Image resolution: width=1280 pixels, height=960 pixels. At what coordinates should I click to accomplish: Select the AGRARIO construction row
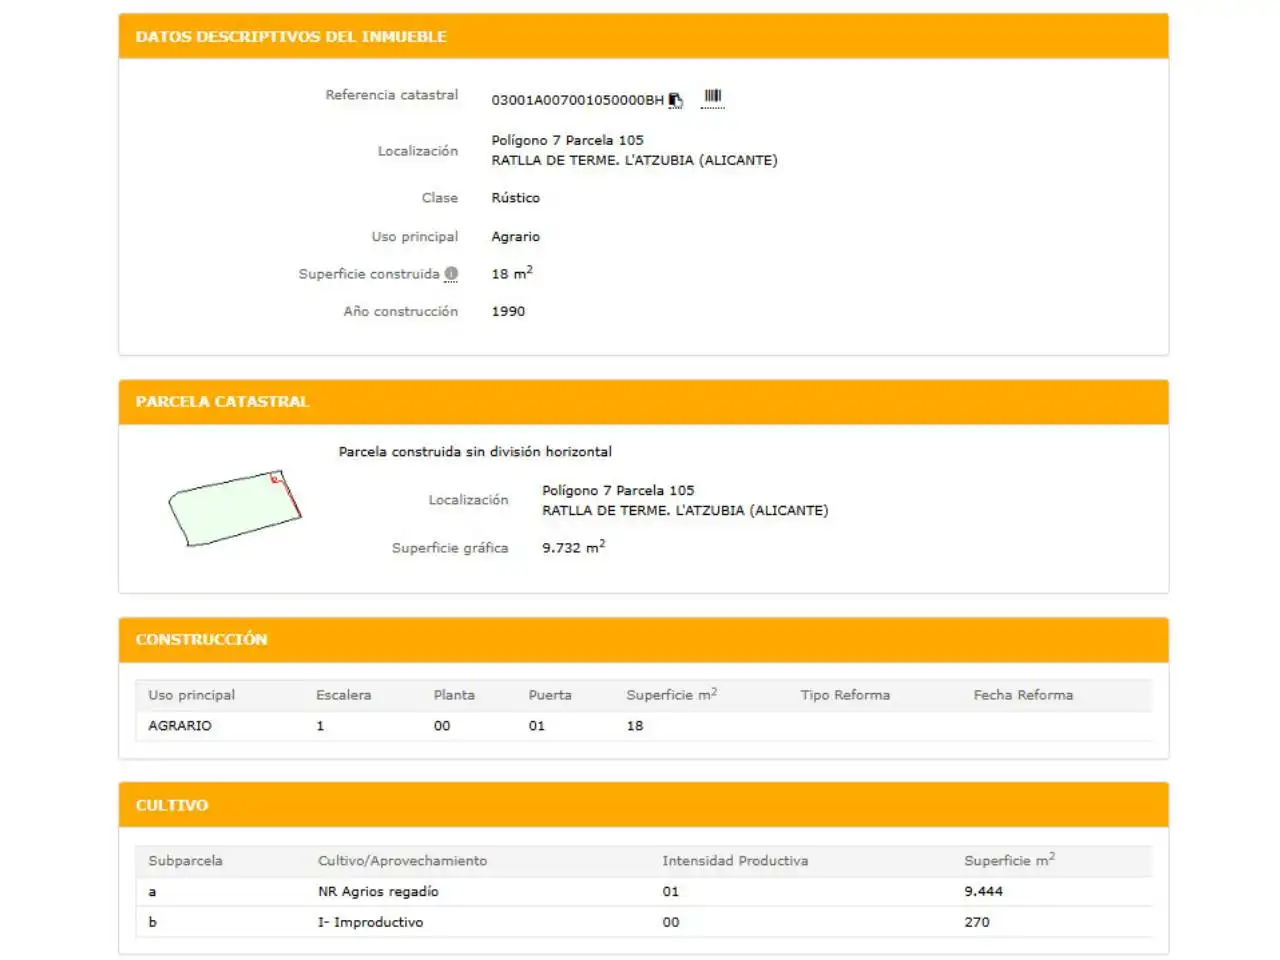point(644,726)
